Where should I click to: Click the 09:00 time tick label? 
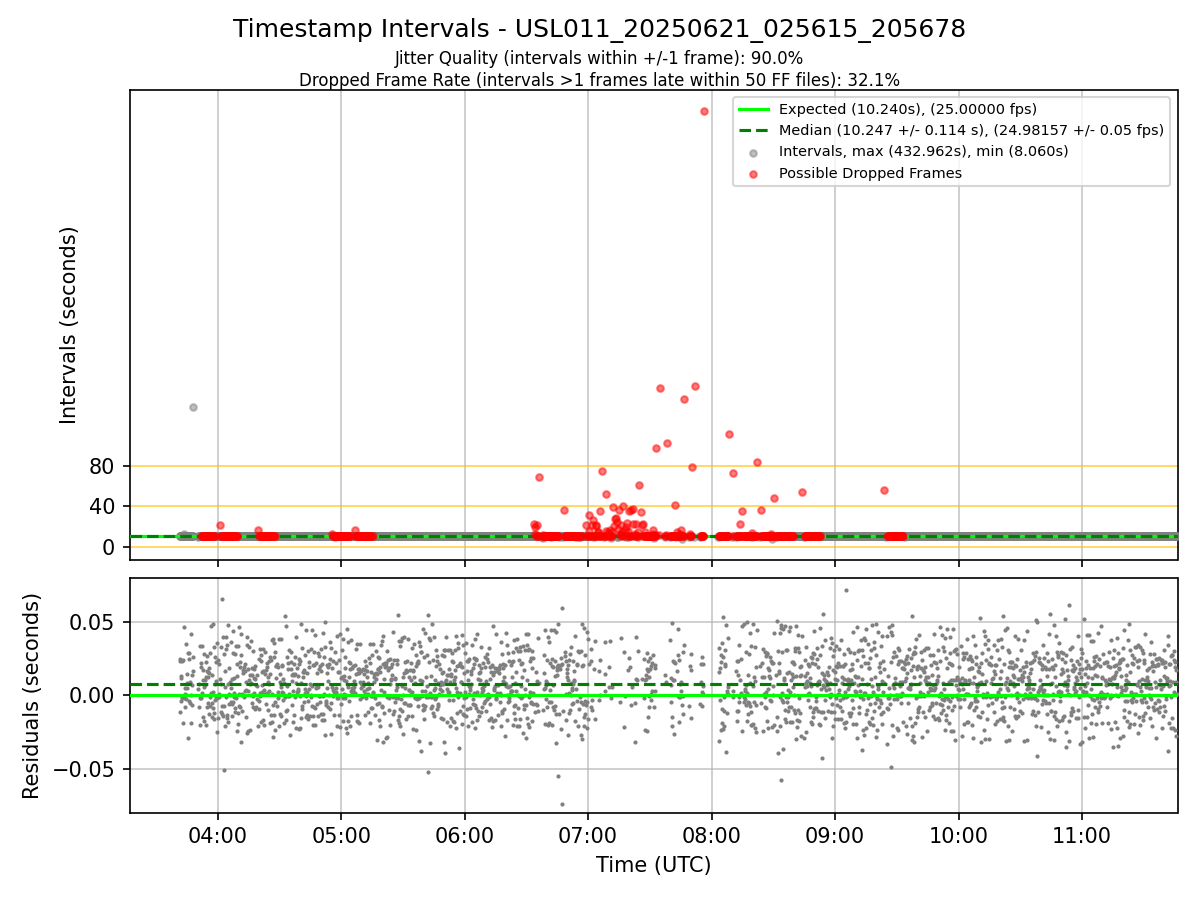point(835,834)
